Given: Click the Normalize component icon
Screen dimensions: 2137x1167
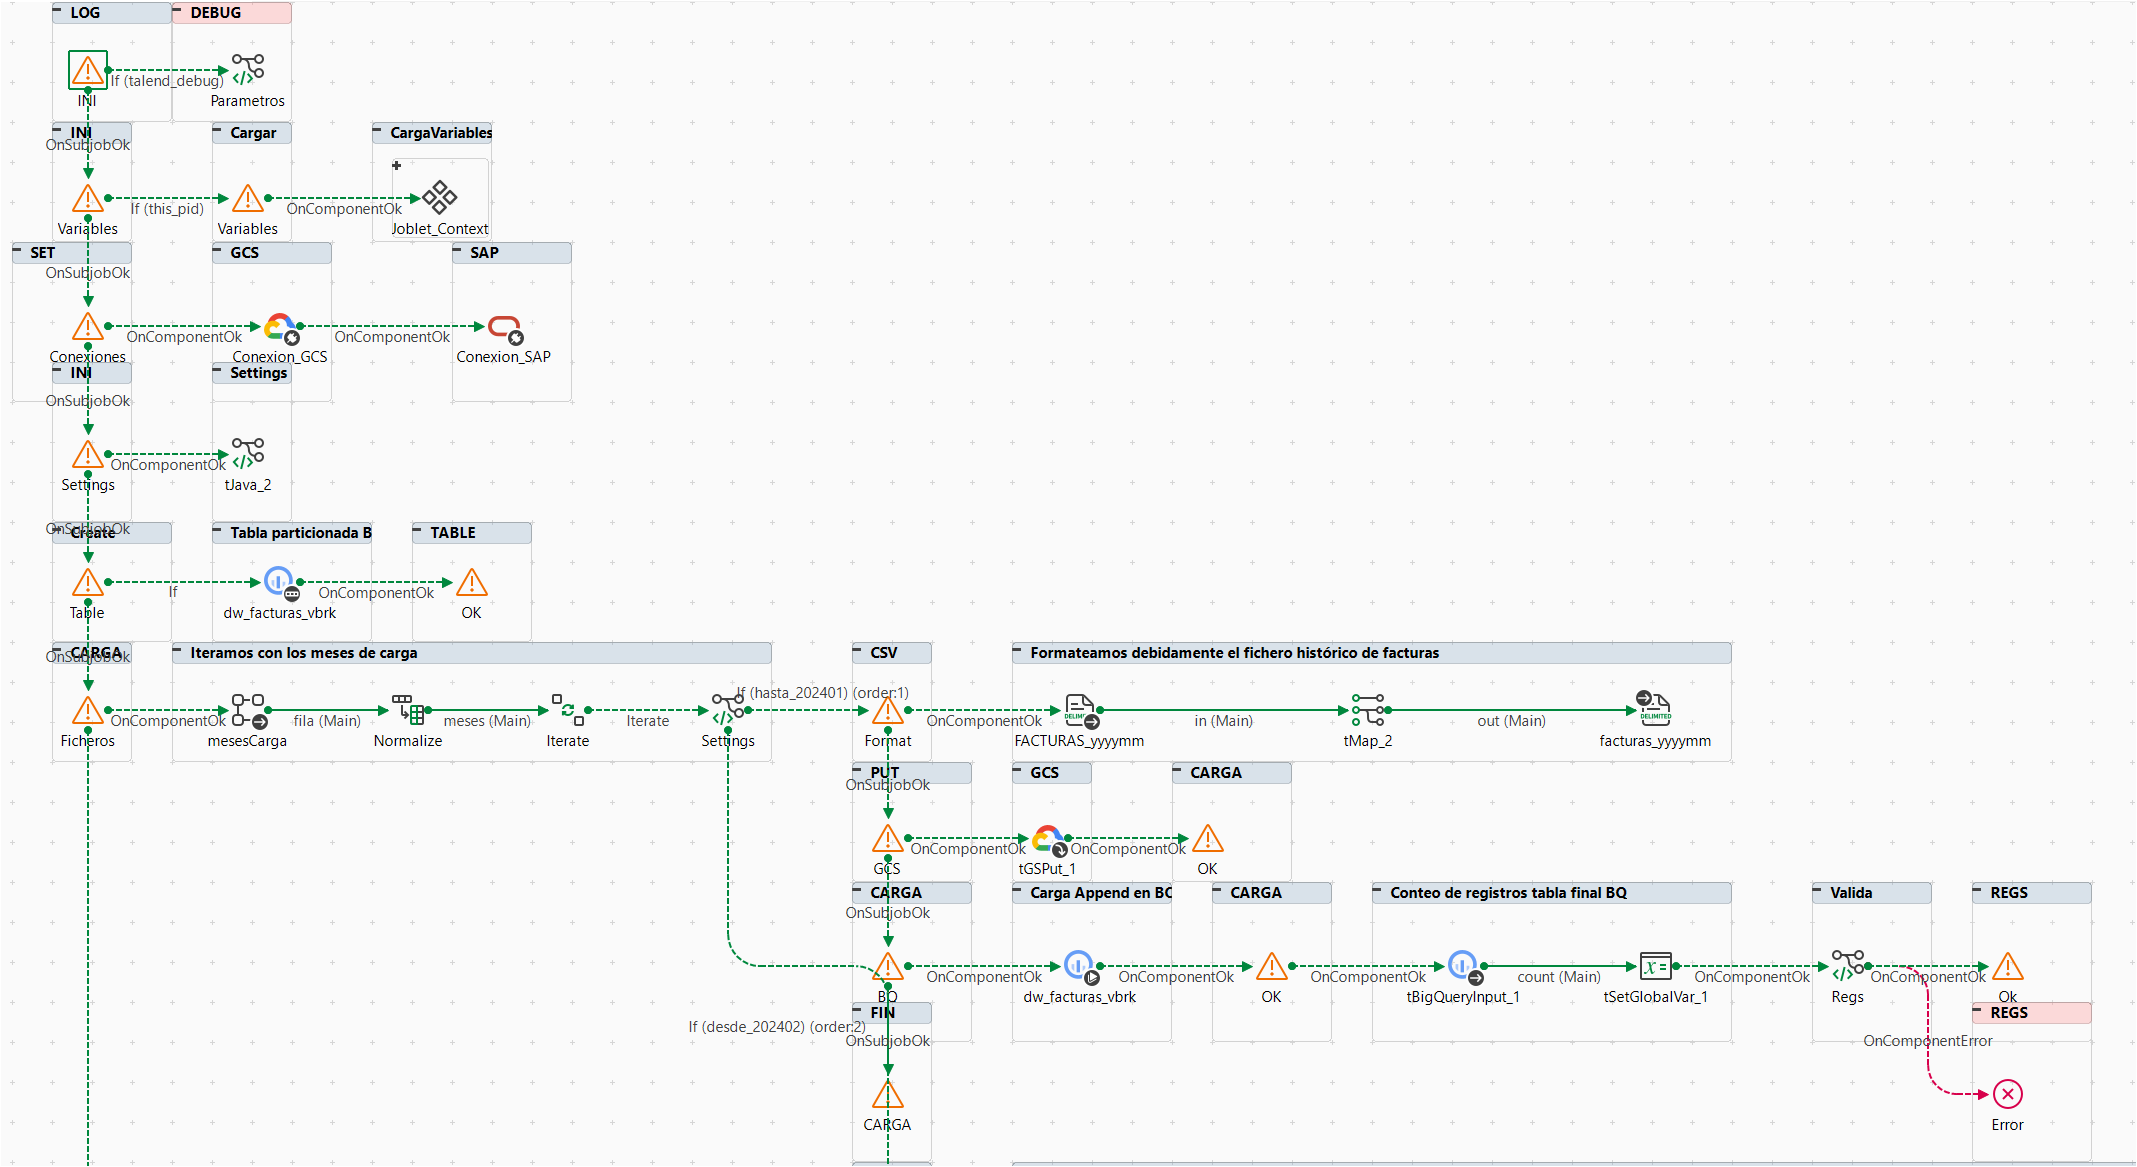Looking at the screenshot, I should coord(408,710).
